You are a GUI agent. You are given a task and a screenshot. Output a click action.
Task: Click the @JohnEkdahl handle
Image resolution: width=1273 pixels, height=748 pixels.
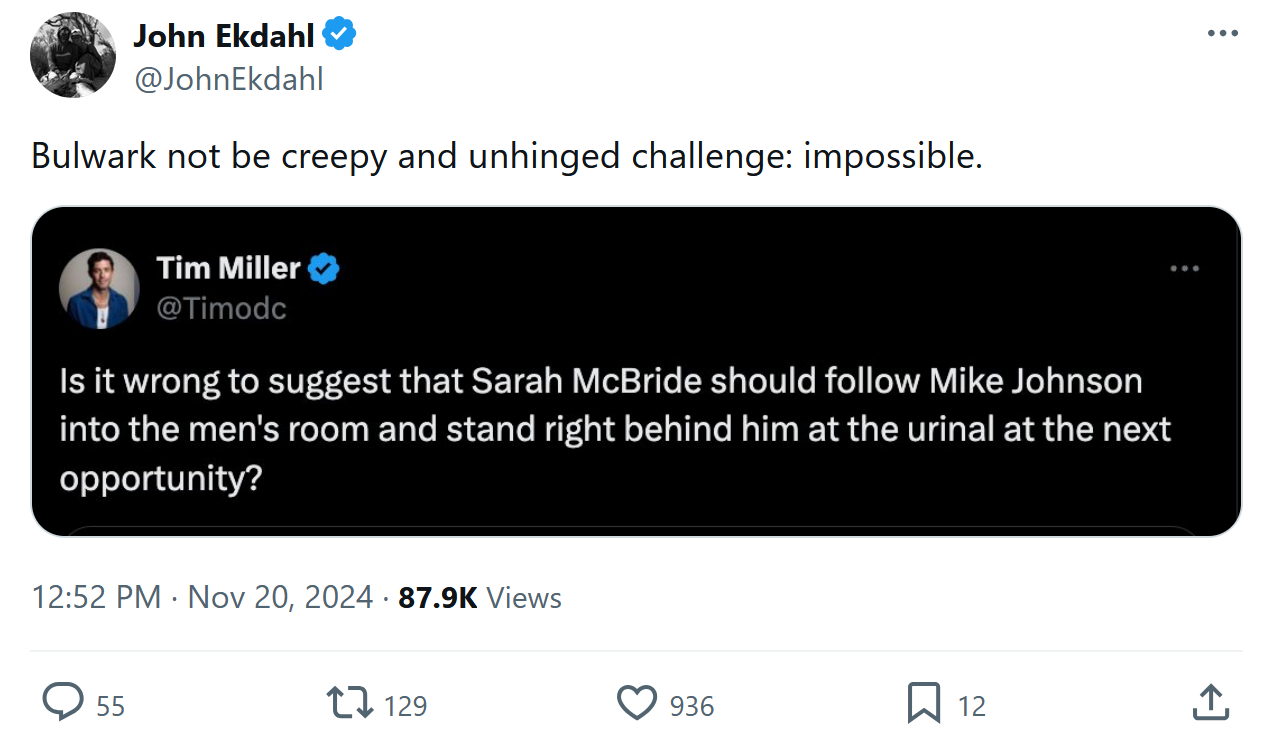(228, 79)
